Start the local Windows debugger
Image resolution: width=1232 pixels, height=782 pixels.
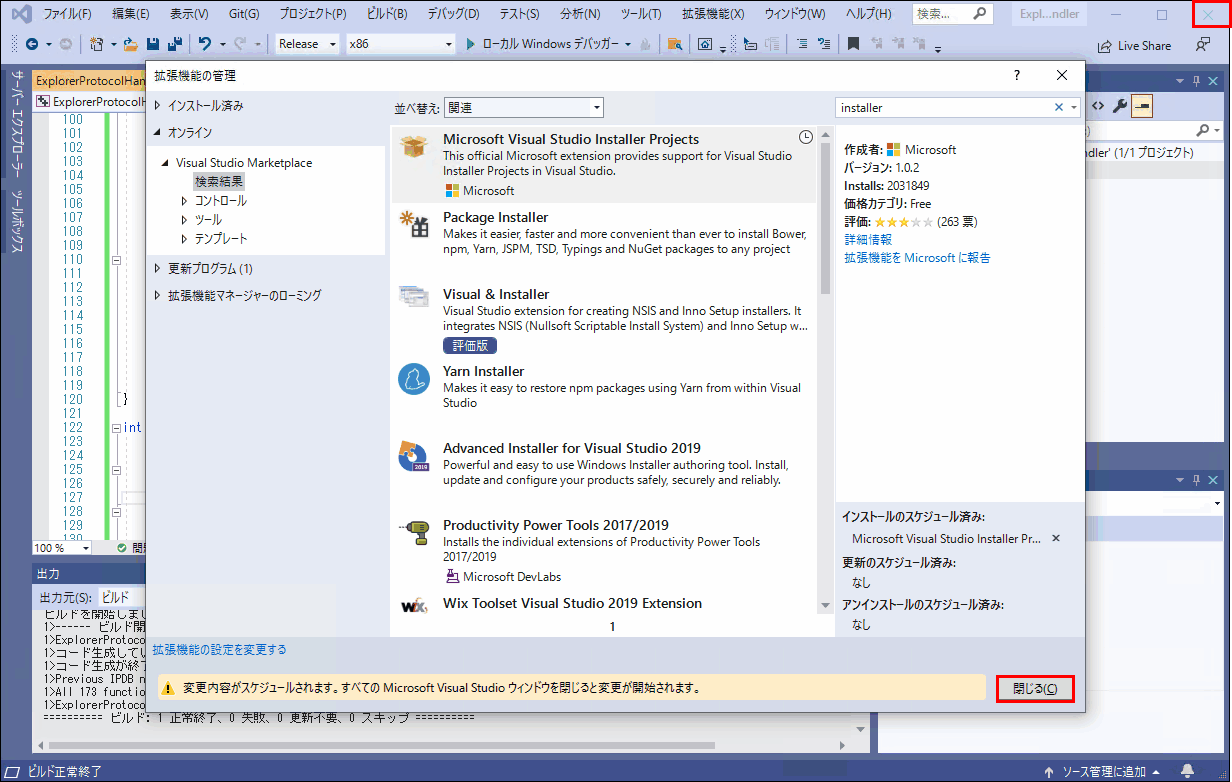click(541, 44)
